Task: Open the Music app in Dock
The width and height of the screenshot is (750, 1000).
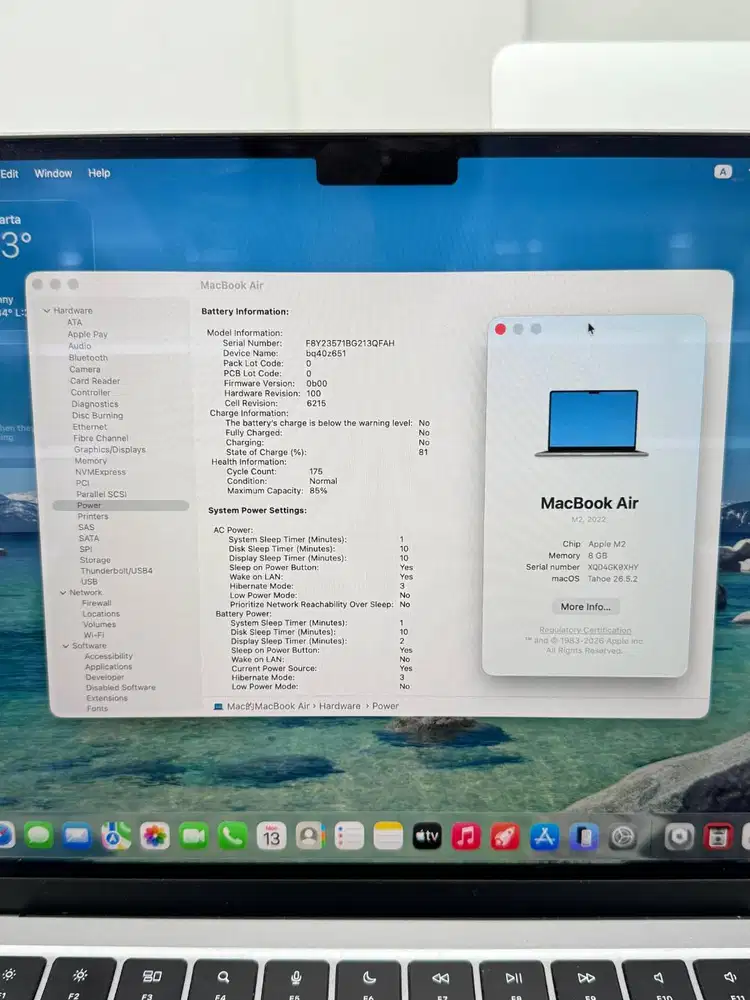Action: click(466, 836)
